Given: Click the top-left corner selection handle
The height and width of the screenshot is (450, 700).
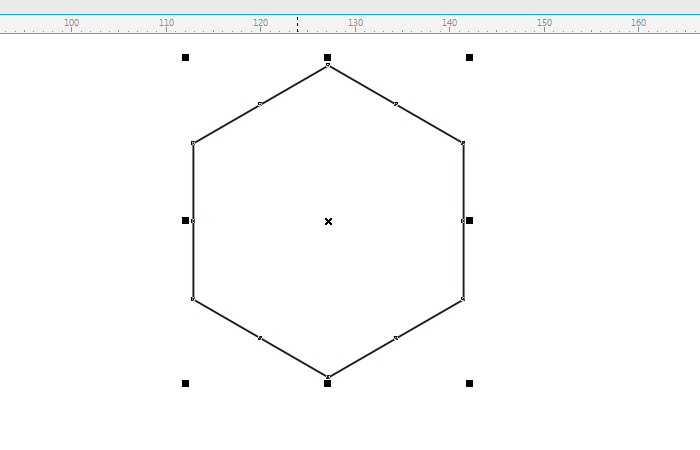Looking at the screenshot, I should coord(186,58).
